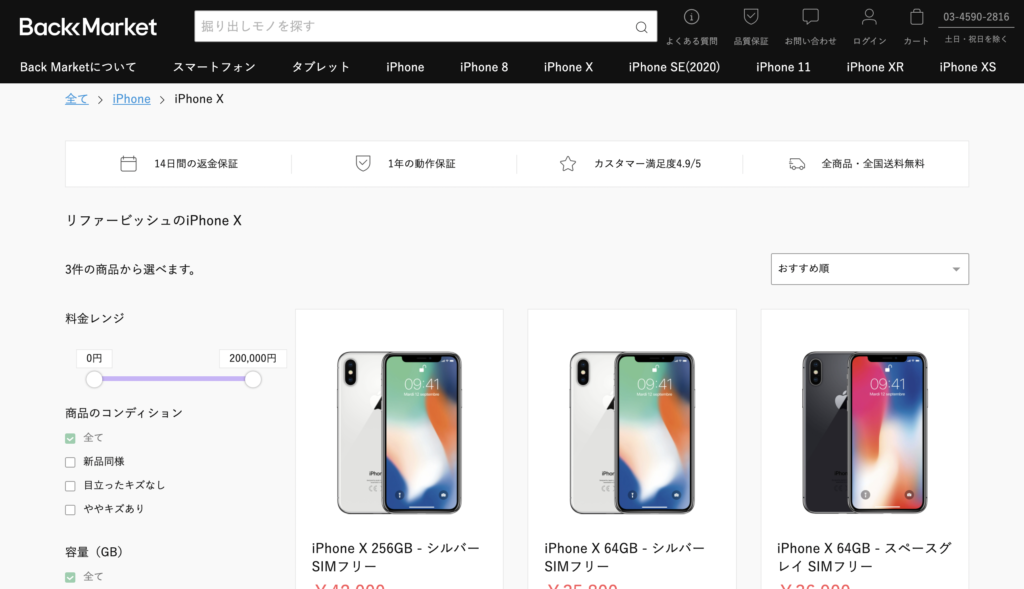Click the 1年の動作保証 text
The height and width of the screenshot is (589, 1024).
422,164
